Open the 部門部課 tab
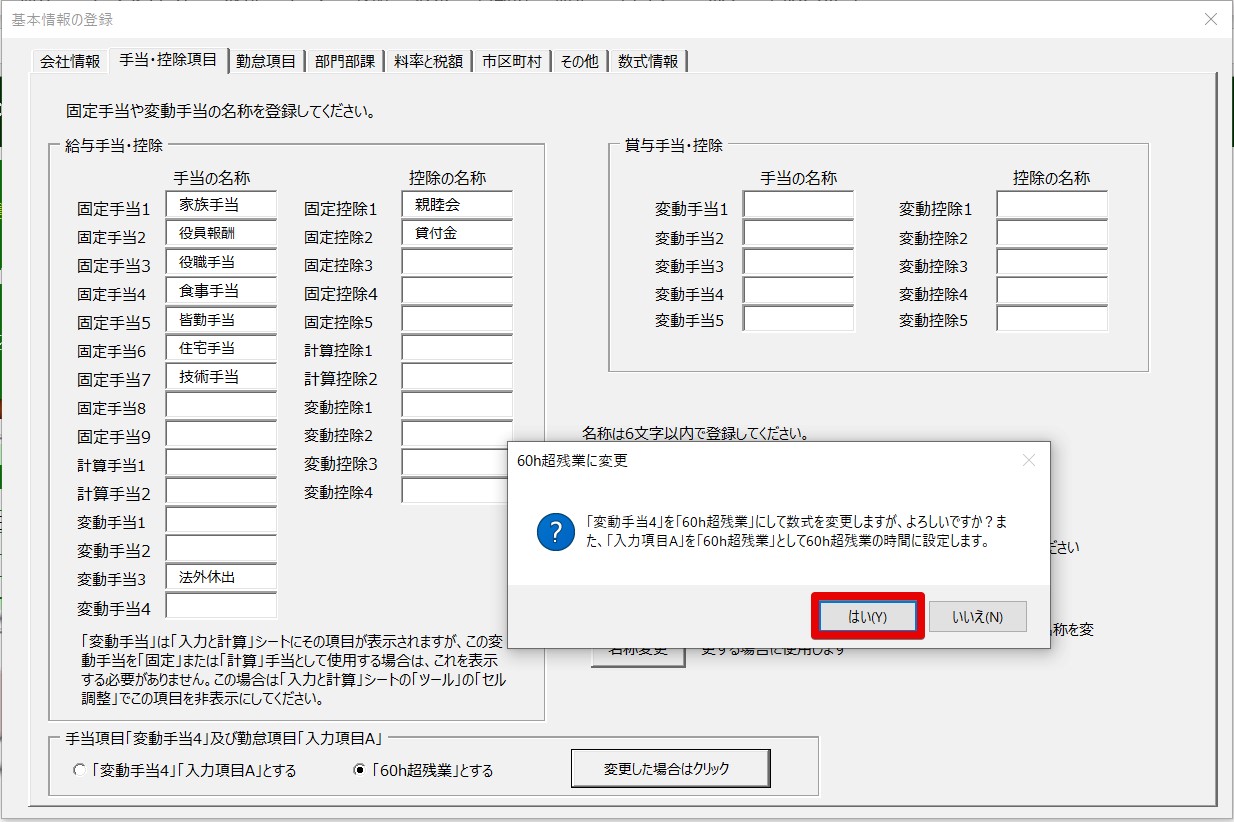The width and height of the screenshot is (1234, 822). point(345,61)
